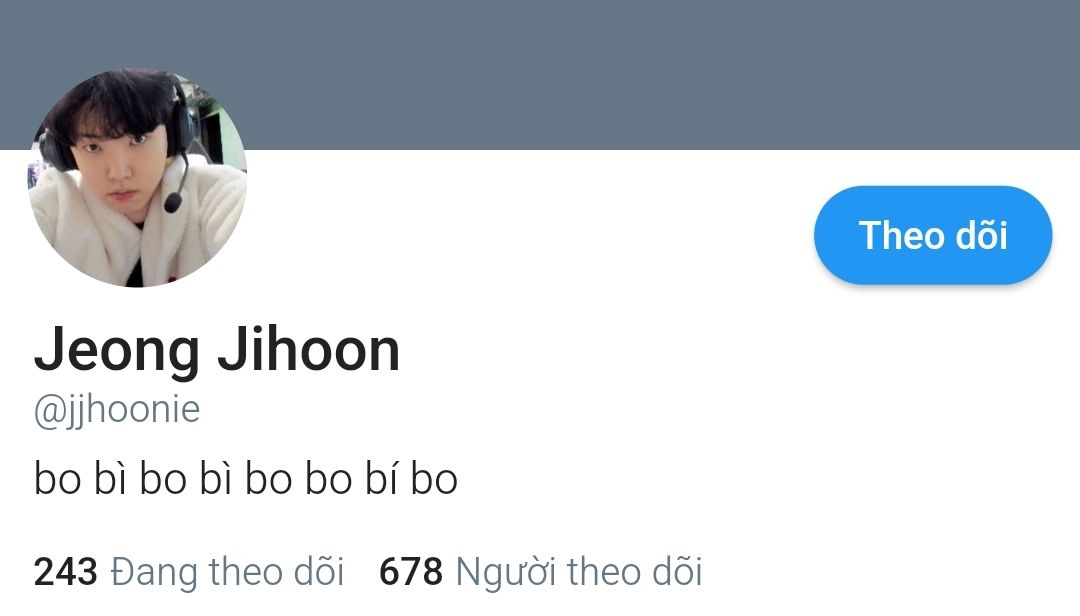Click the @jjhoonie handle
1080x616 pixels.
coord(116,411)
